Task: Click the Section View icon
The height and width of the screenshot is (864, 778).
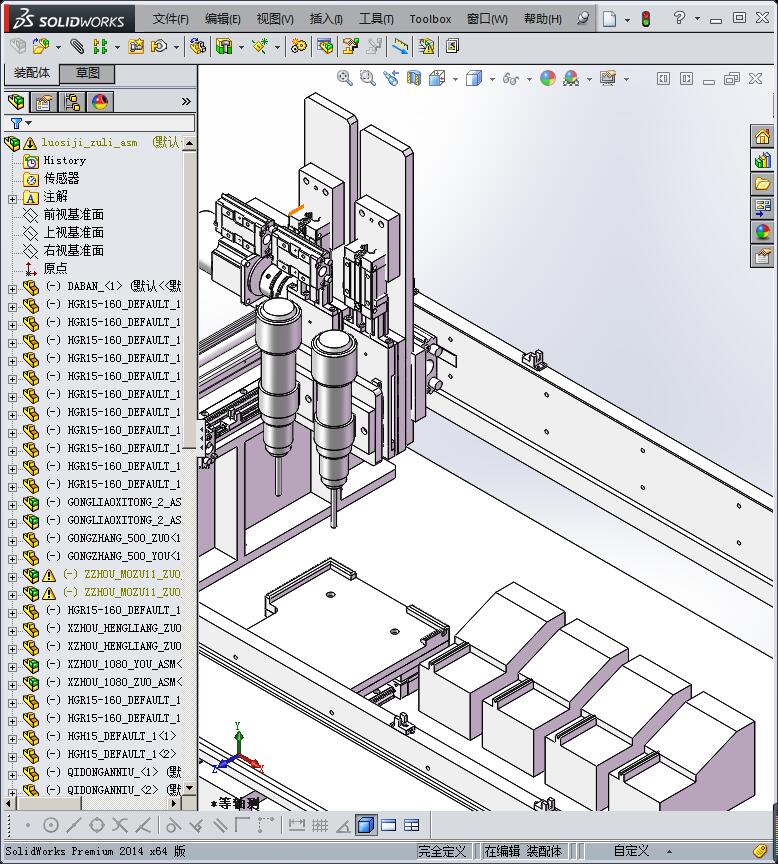Action: pyautogui.click(x=414, y=78)
